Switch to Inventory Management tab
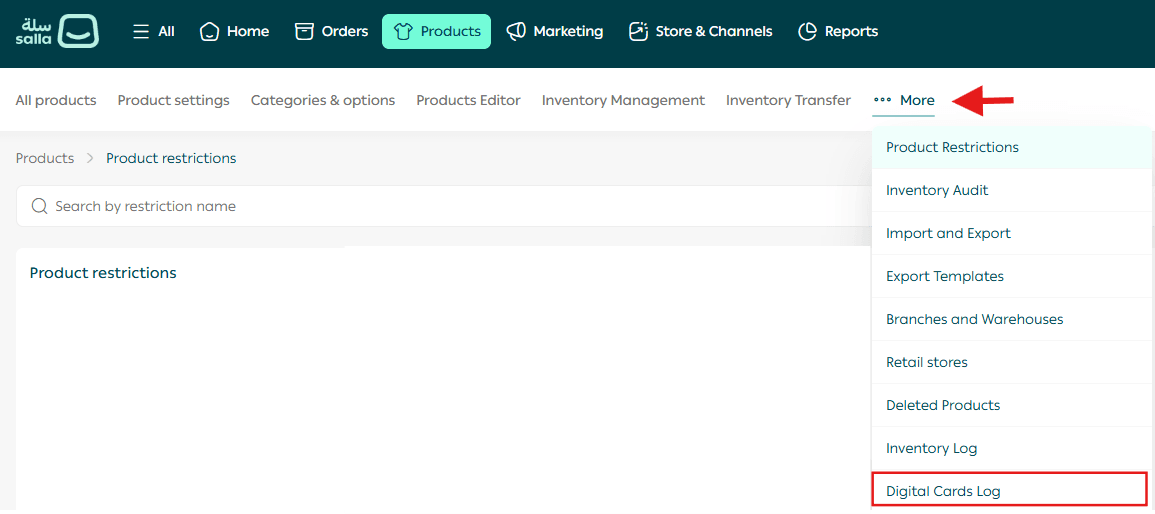Viewport: 1155px width, 514px height. coord(623,100)
